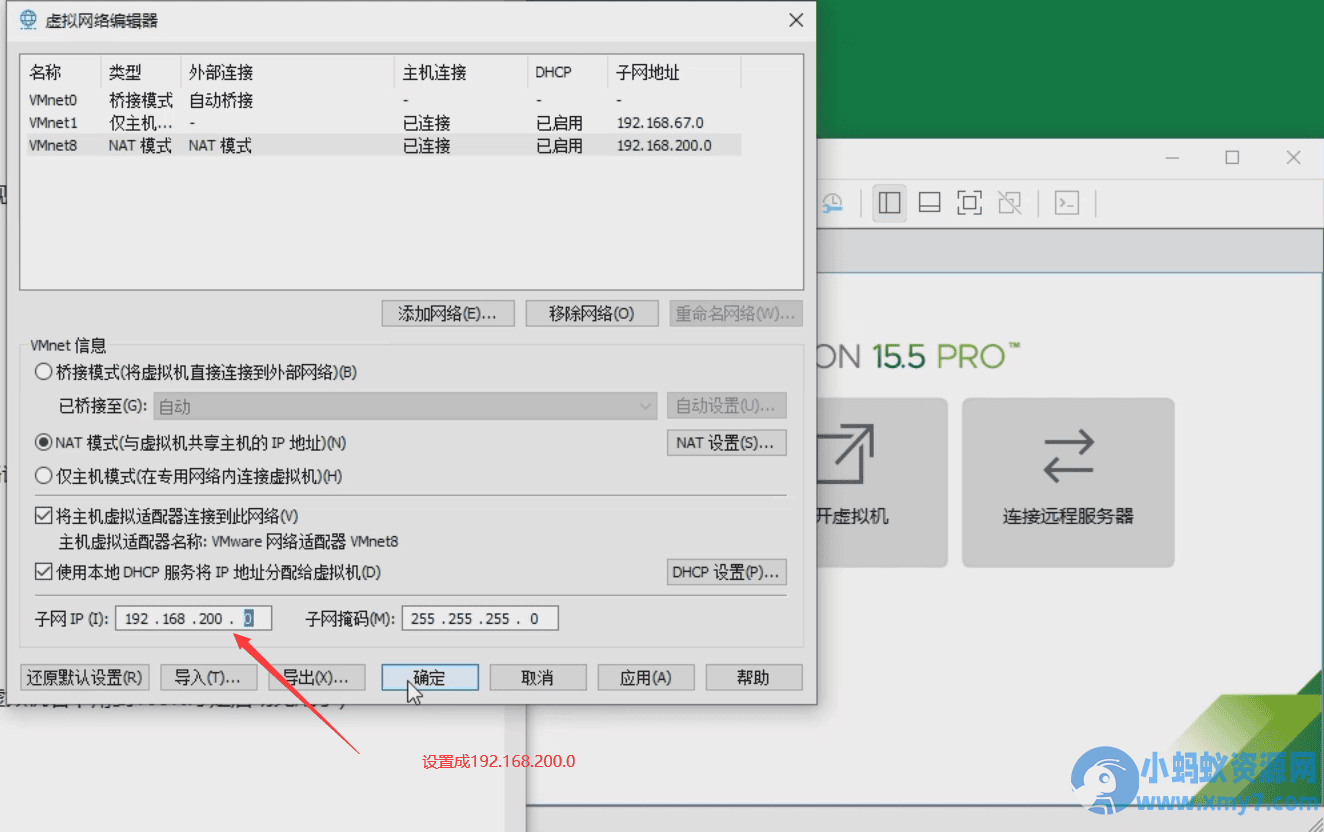
Task: Select the VMnet1 row in network list
Action: 381,123
